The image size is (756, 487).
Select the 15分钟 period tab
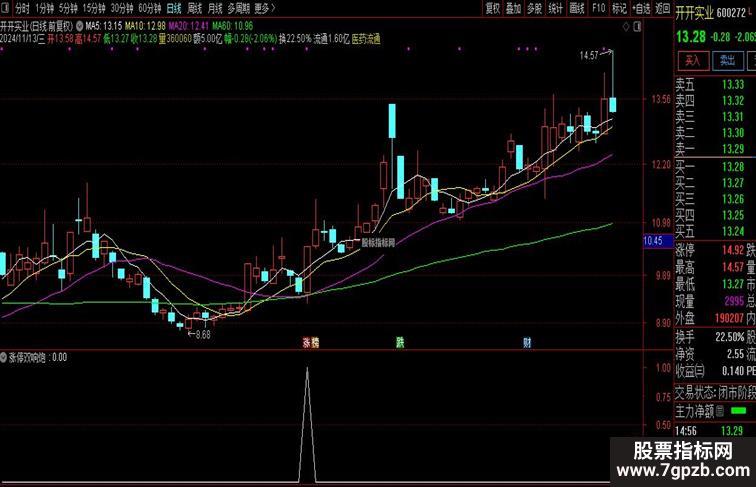(x=94, y=8)
